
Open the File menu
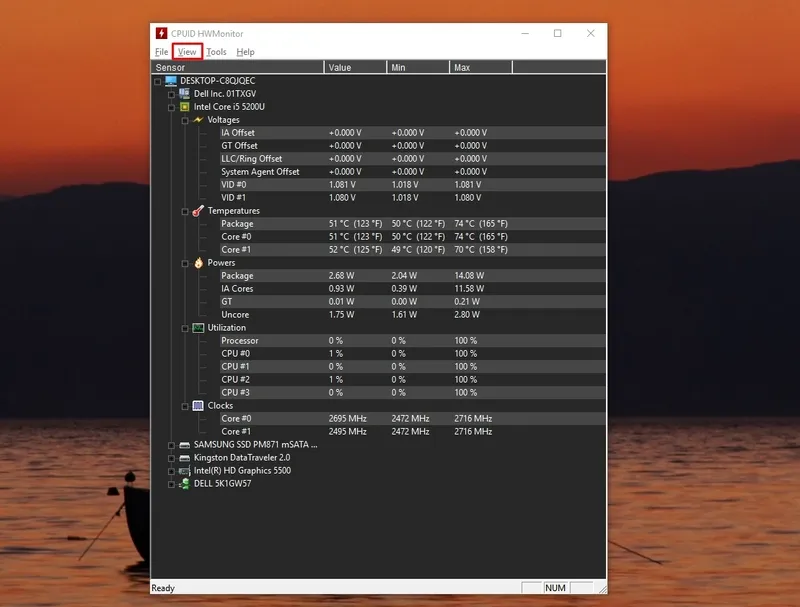coord(161,52)
